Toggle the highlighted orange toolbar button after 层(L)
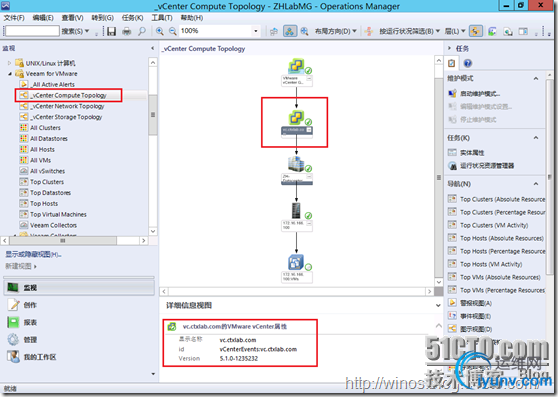This screenshot has width=558, height=397. (x=476, y=31)
